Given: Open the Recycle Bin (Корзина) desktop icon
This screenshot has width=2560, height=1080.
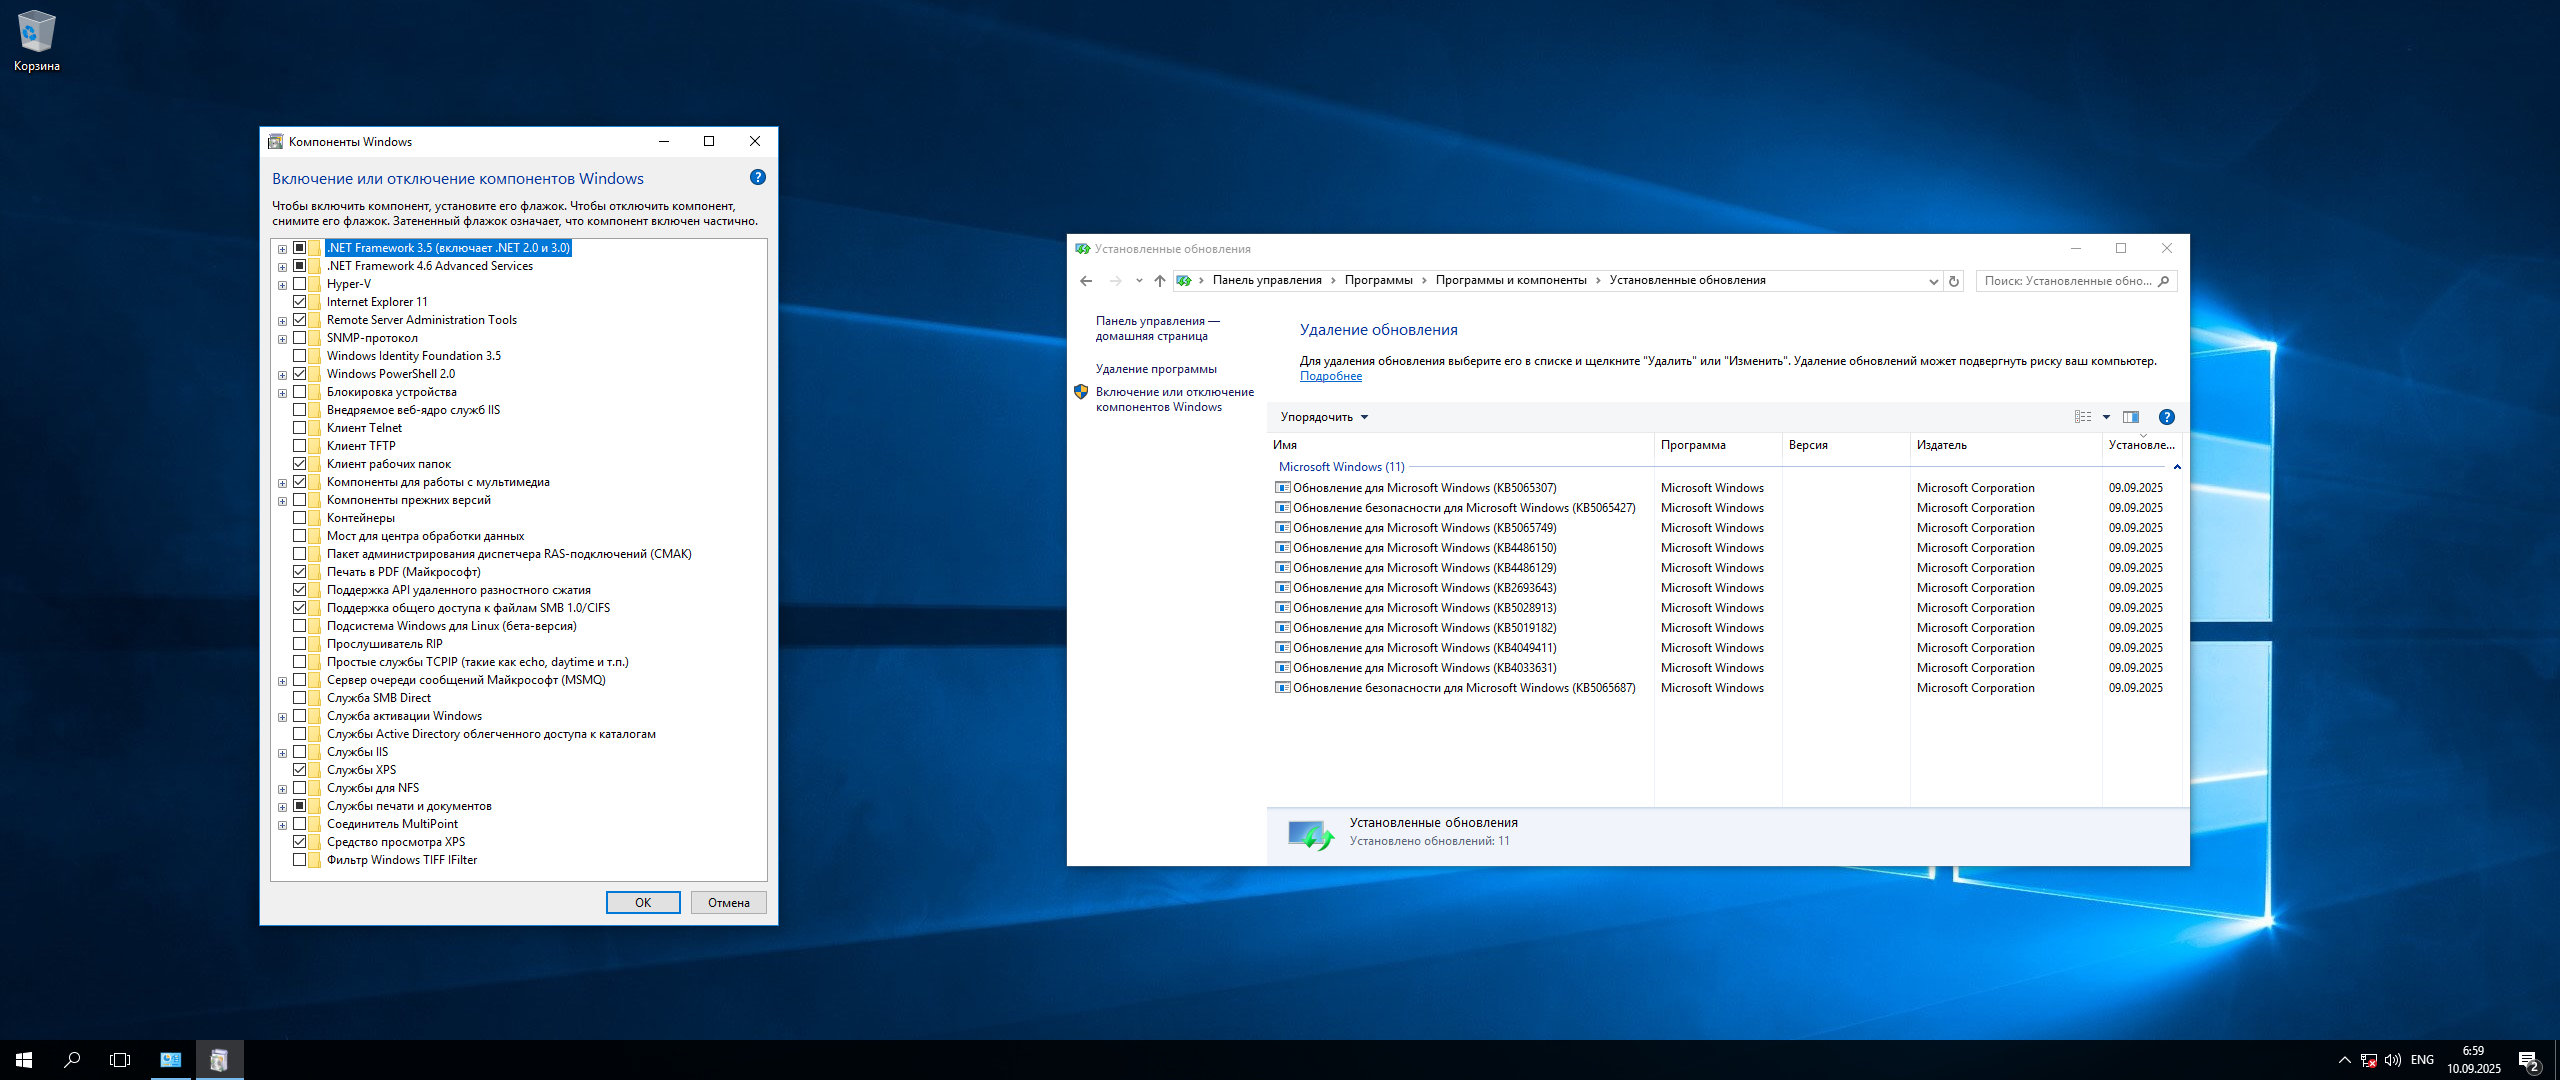Looking at the screenshot, I should pyautogui.click(x=37, y=41).
